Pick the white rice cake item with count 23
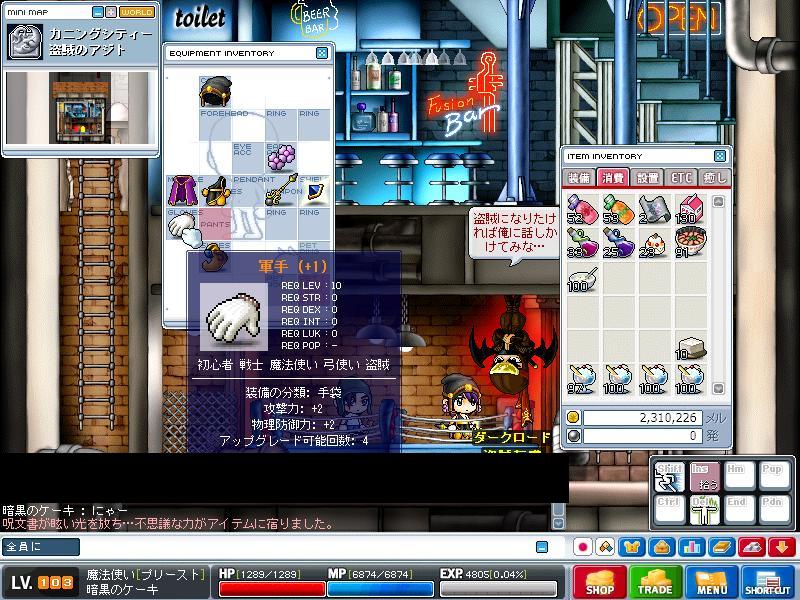The height and width of the screenshot is (600, 800). 654,243
